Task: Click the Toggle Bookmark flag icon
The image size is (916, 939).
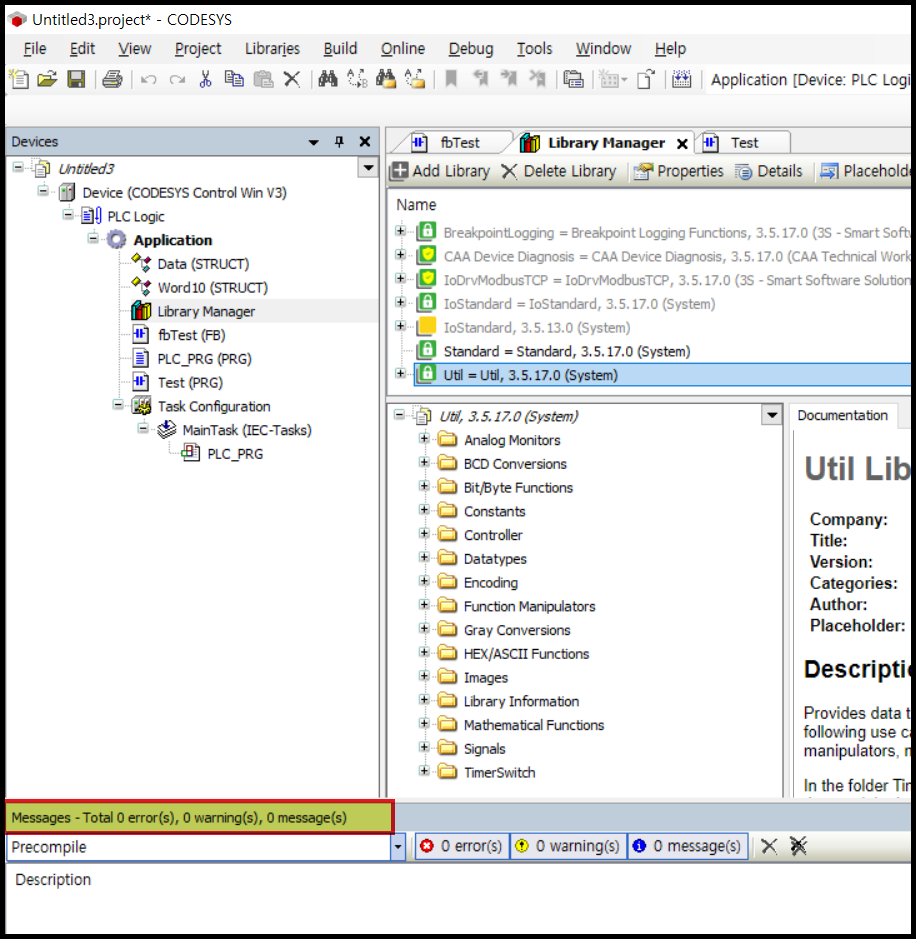Action: pyautogui.click(x=451, y=79)
